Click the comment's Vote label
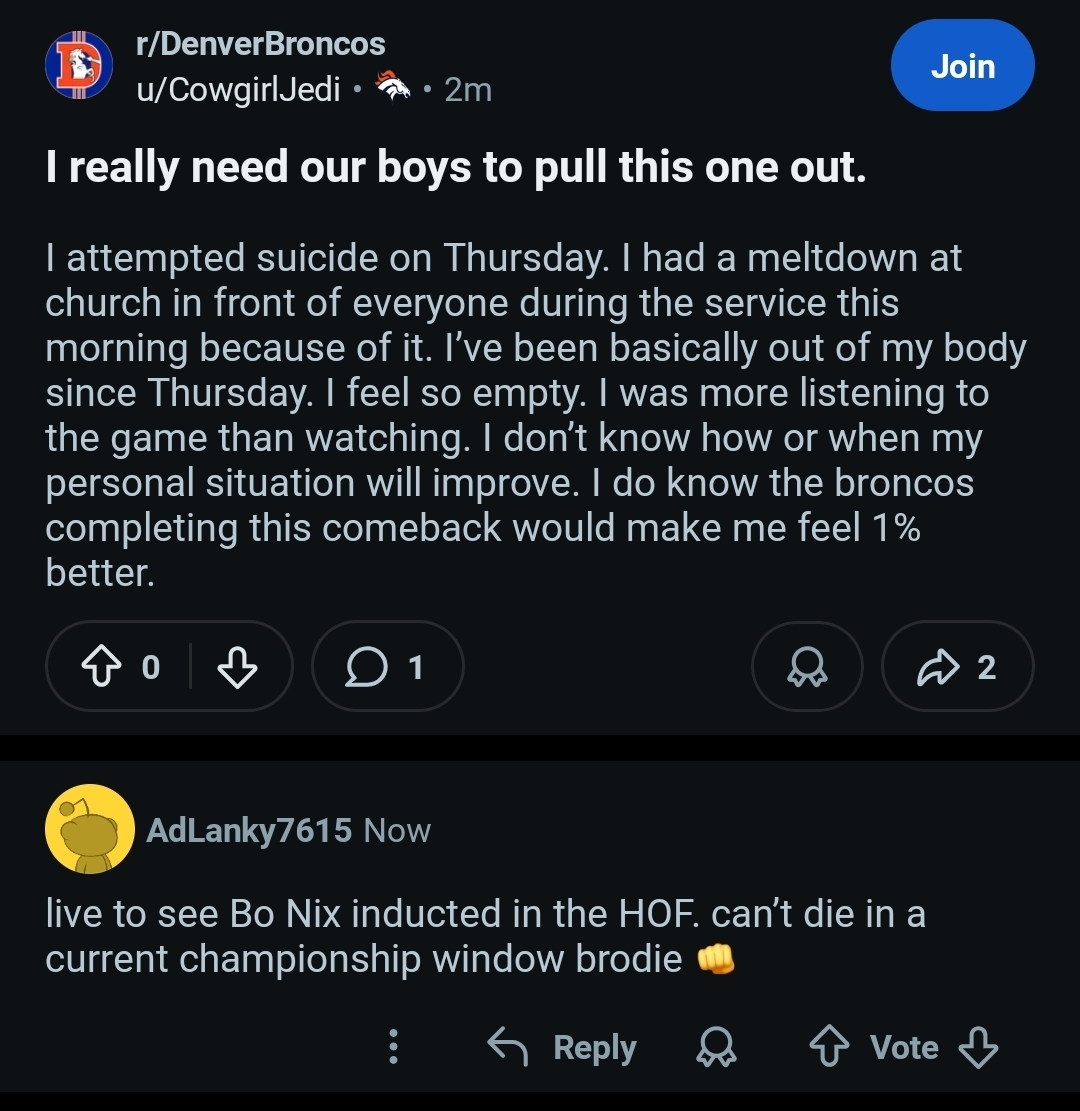The width and height of the screenshot is (1080, 1111). [x=904, y=1047]
